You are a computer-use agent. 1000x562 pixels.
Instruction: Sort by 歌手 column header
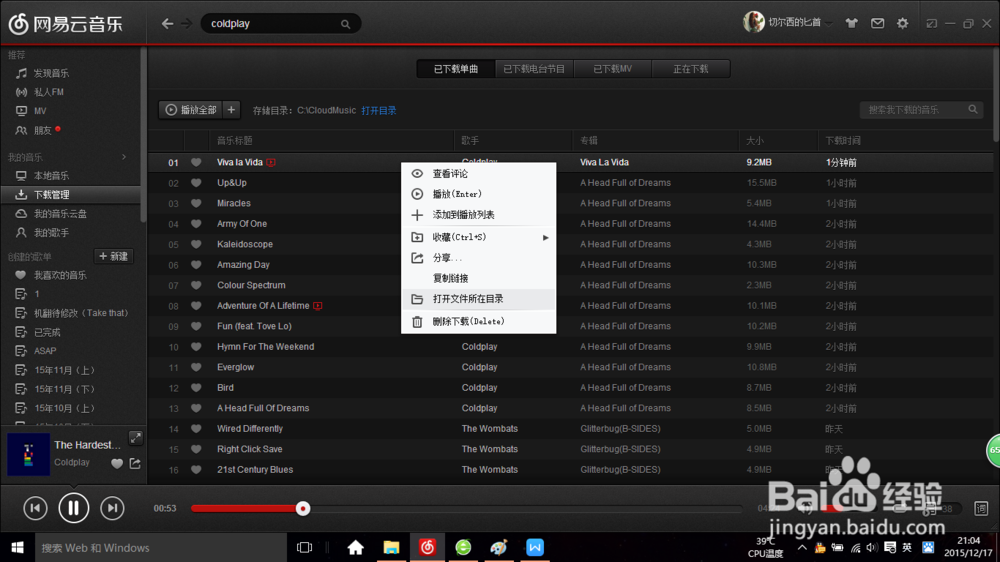[470, 140]
